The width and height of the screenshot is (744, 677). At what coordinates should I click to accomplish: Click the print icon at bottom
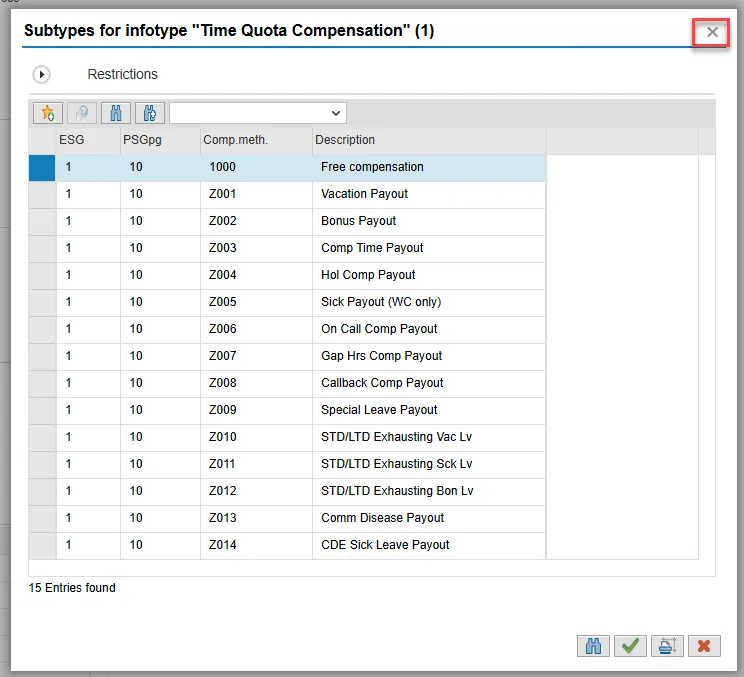click(666, 646)
